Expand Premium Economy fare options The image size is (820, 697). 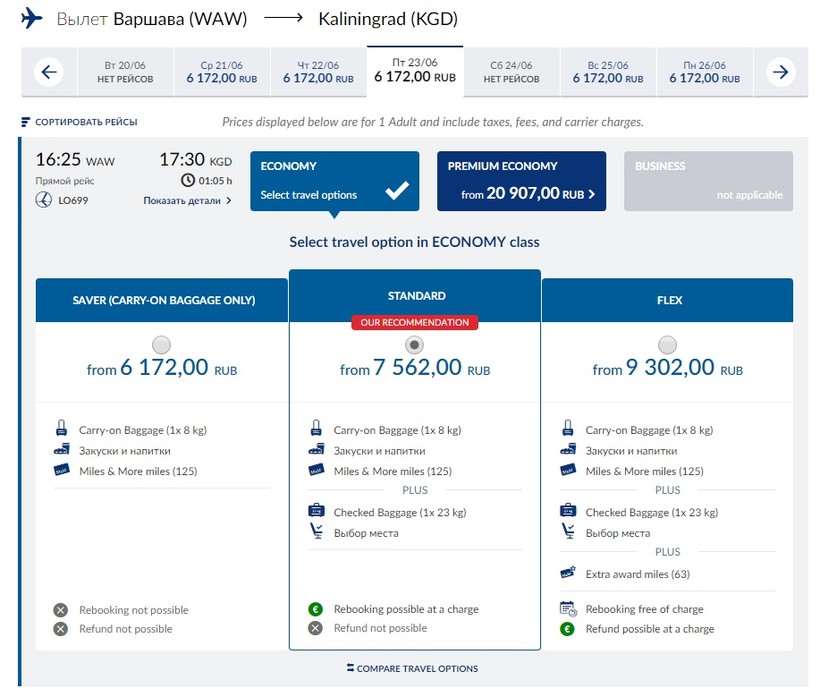coord(521,181)
